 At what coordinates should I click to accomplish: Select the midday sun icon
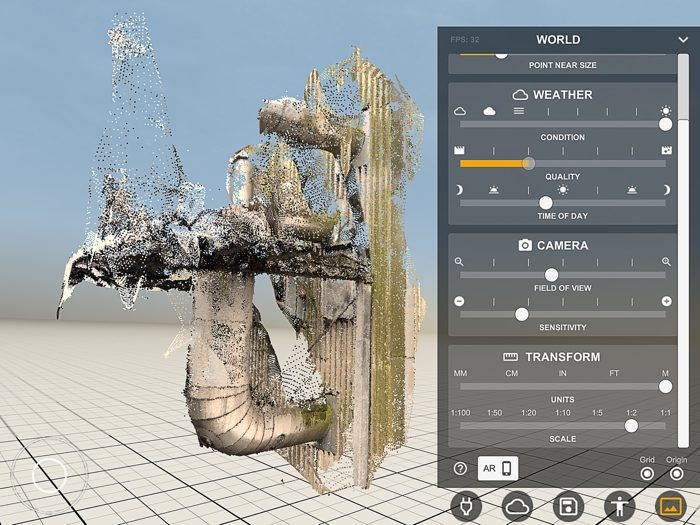(x=563, y=190)
